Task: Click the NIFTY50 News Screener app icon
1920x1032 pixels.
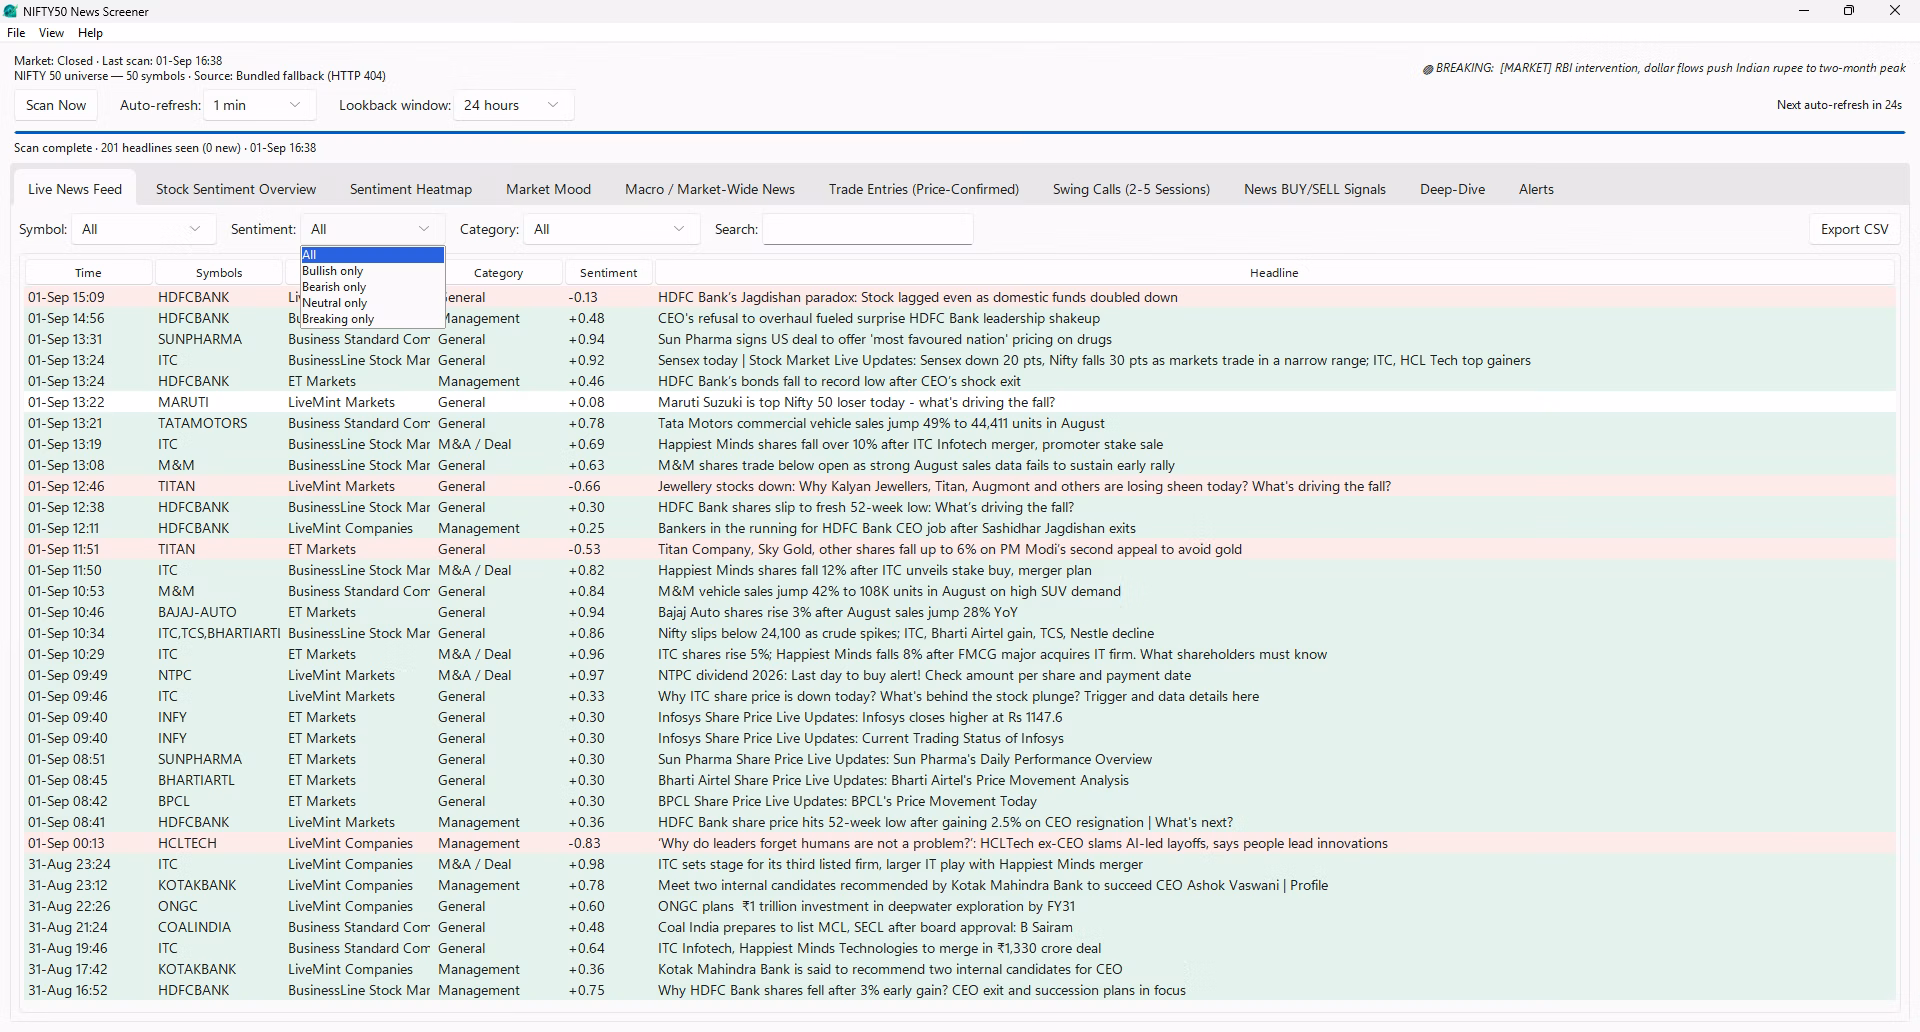Action: point(11,11)
